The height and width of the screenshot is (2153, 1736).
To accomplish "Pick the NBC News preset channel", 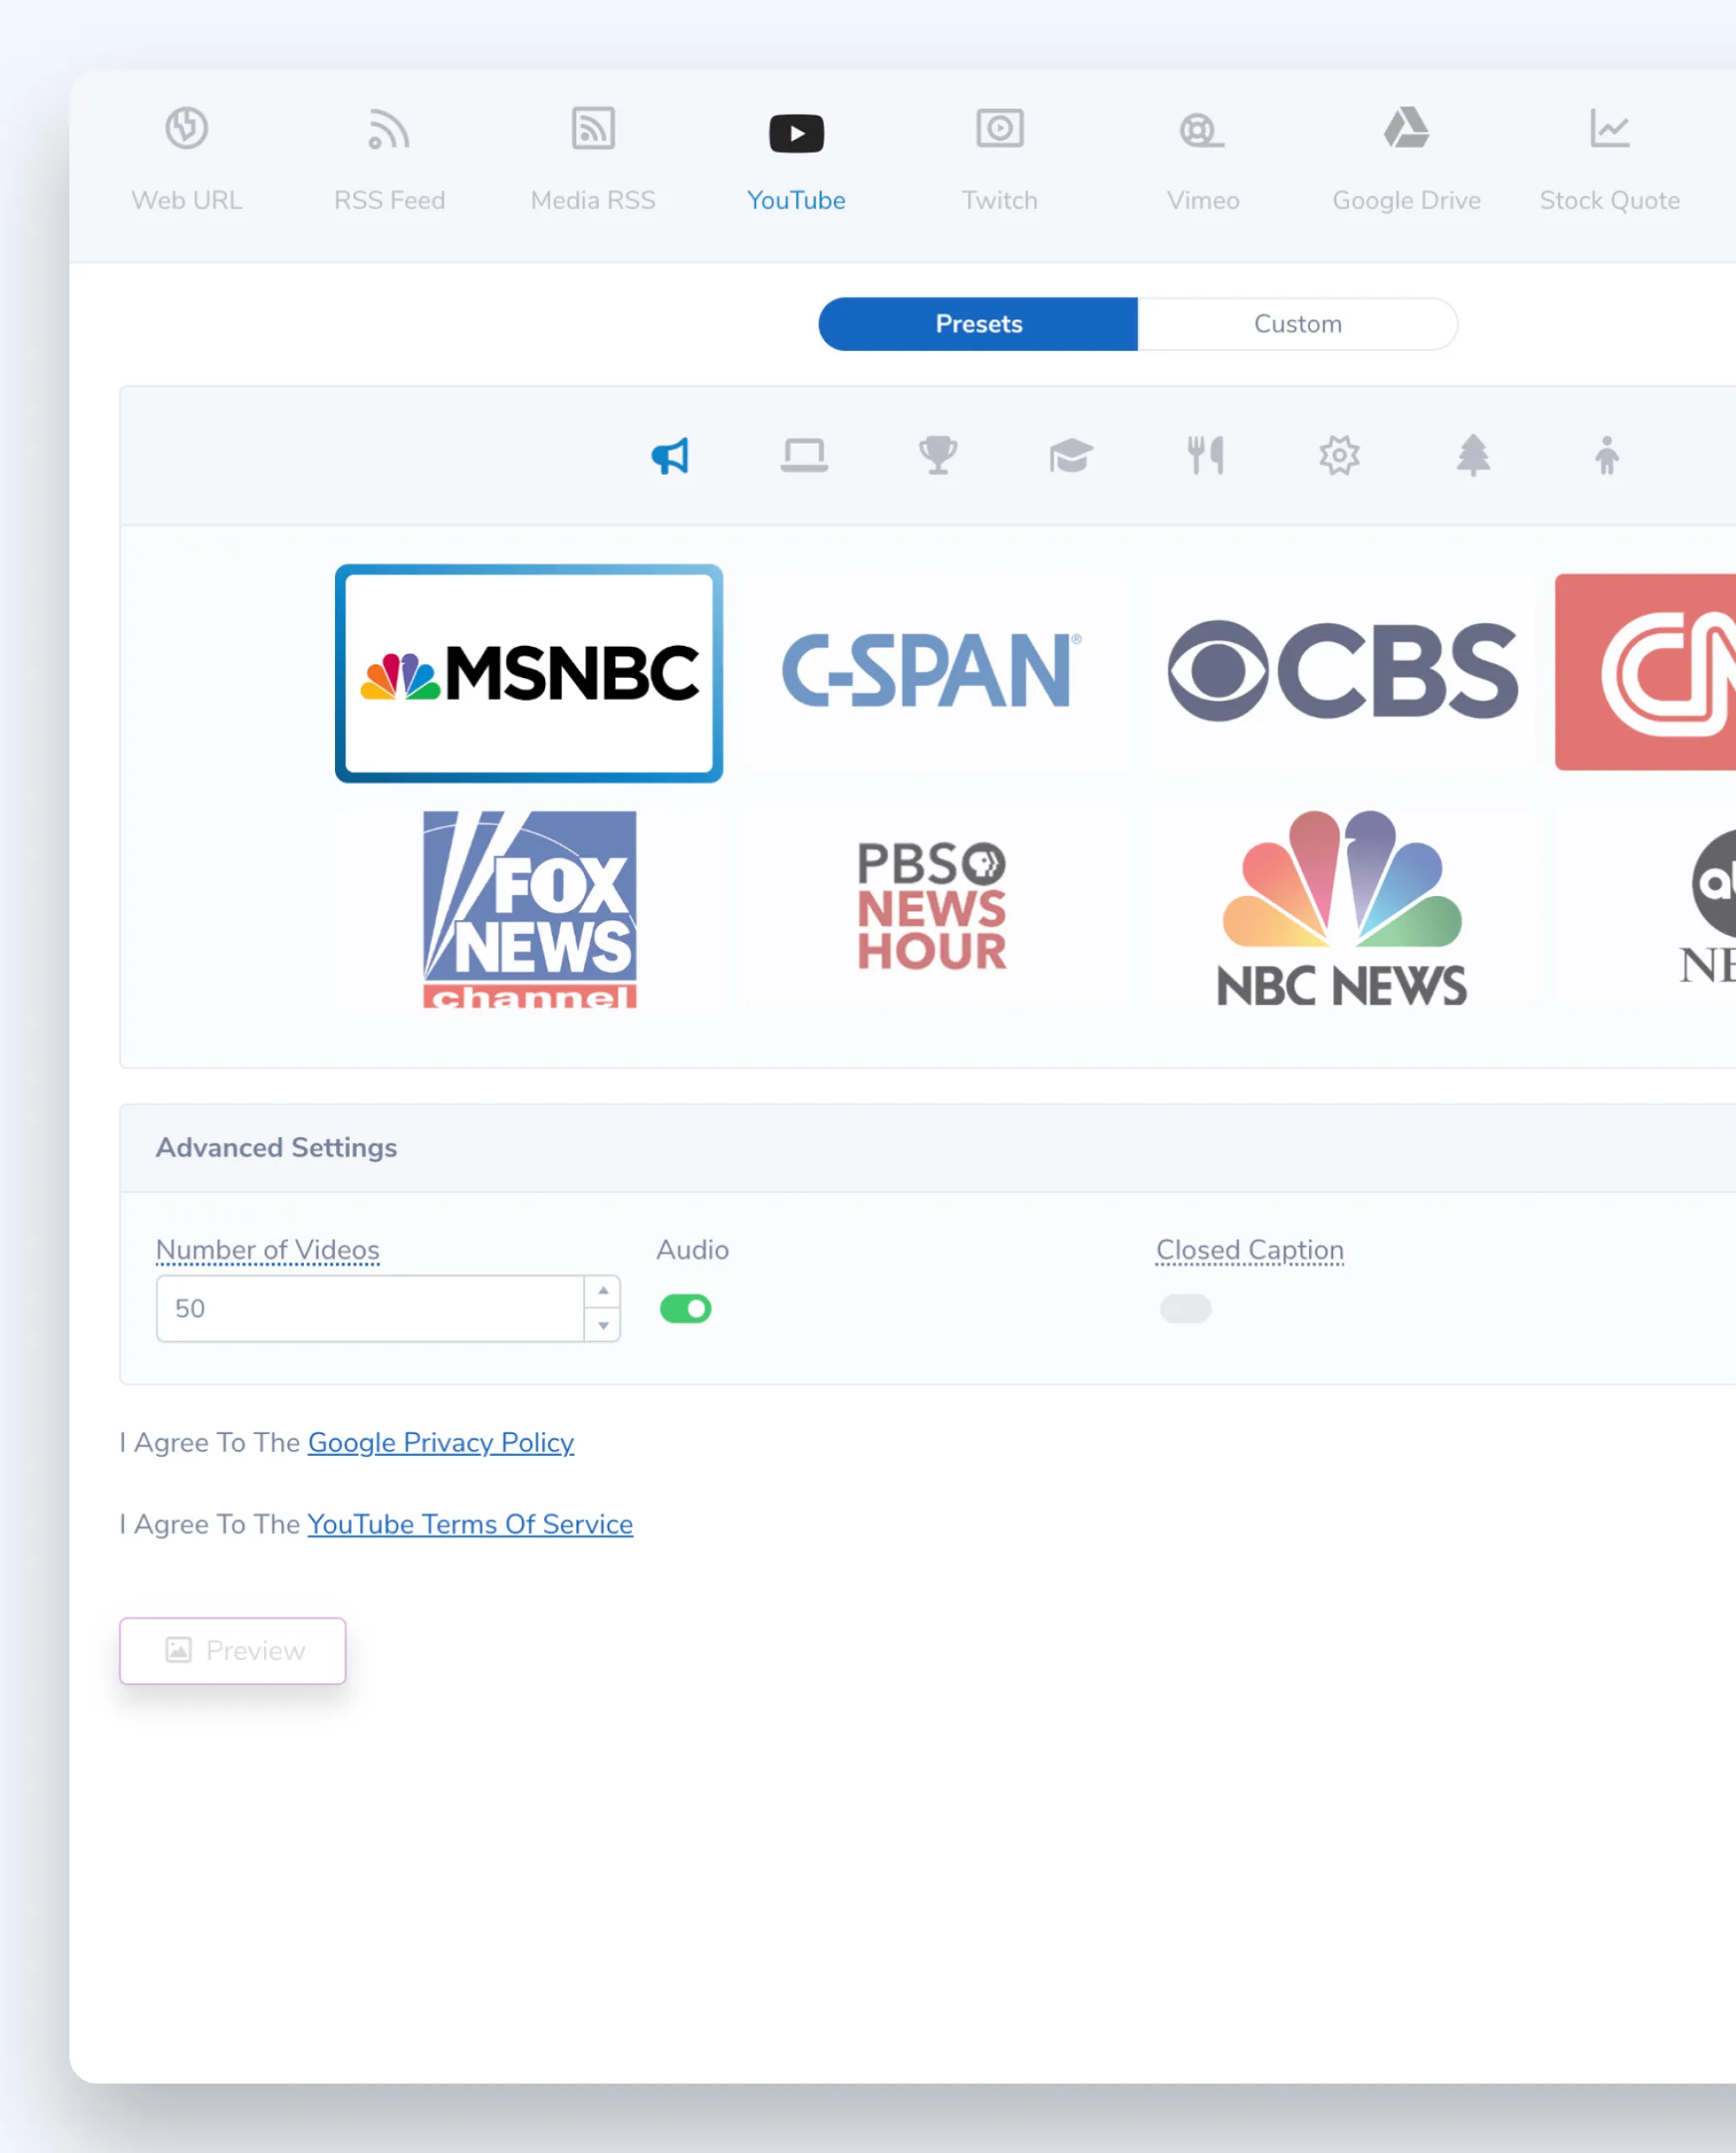I will click(1342, 909).
